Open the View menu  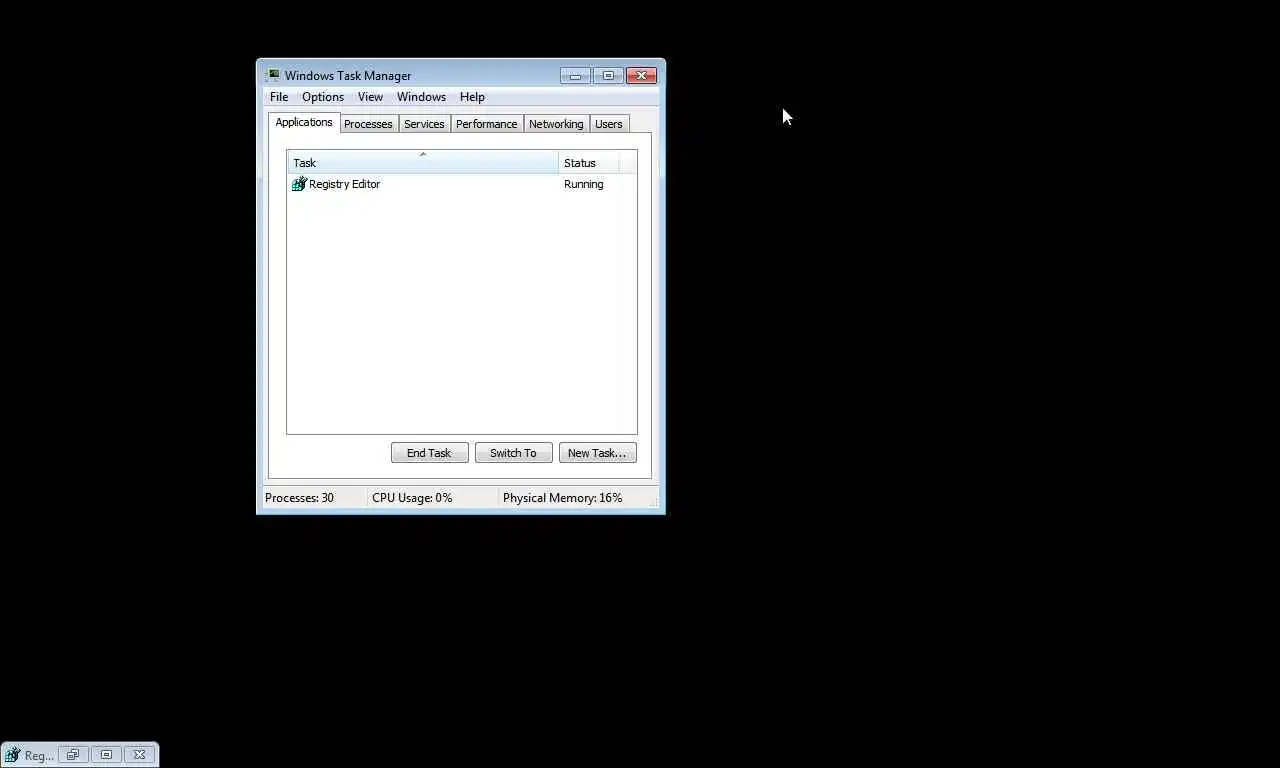coord(370,97)
